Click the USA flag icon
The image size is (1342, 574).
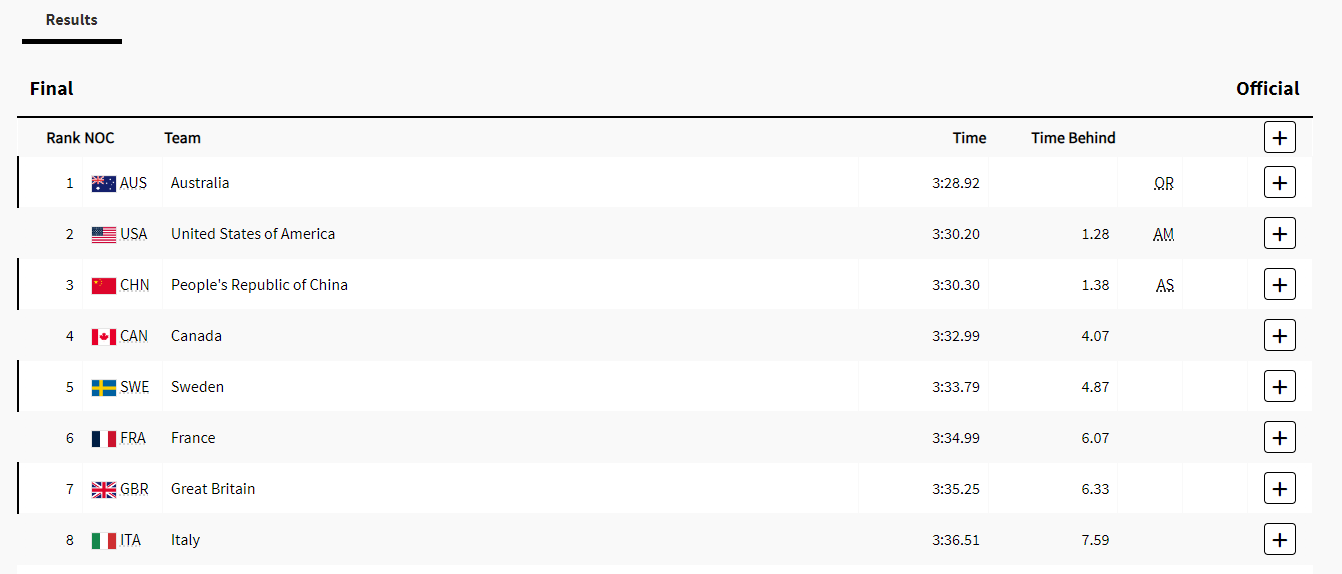(104, 235)
